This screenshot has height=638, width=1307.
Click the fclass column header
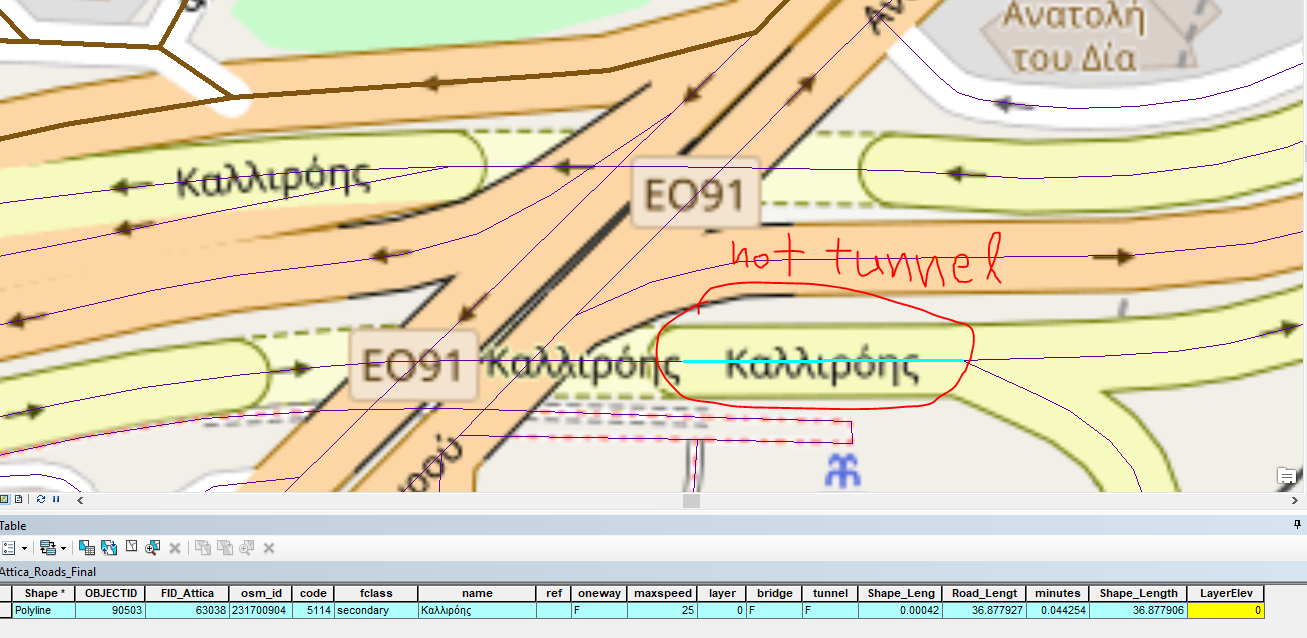click(x=376, y=593)
